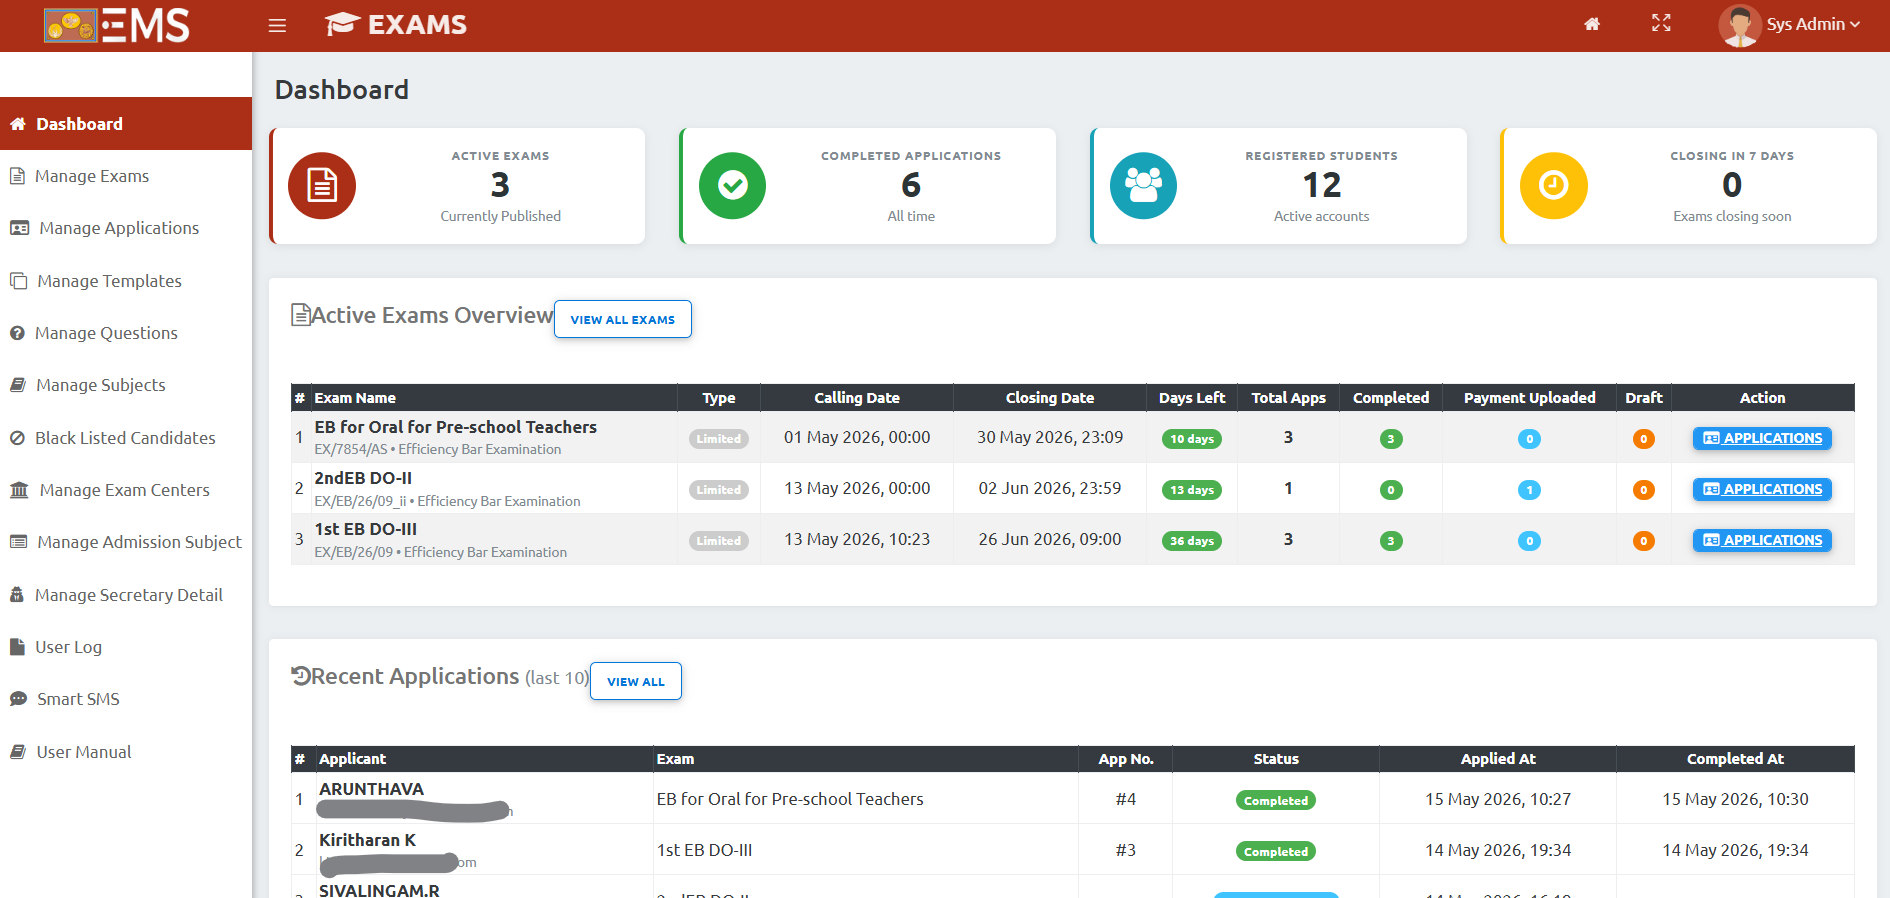Click completed time '15 May 2026, 10:30'
Image resolution: width=1890 pixels, height=898 pixels.
point(1735,799)
